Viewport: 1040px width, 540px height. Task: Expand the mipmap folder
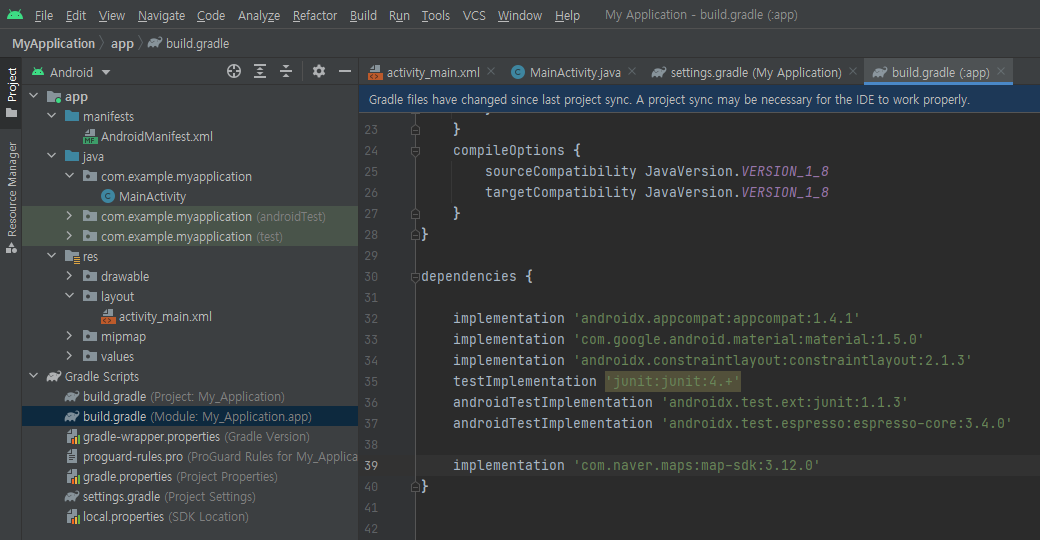click(x=69, y=336)
